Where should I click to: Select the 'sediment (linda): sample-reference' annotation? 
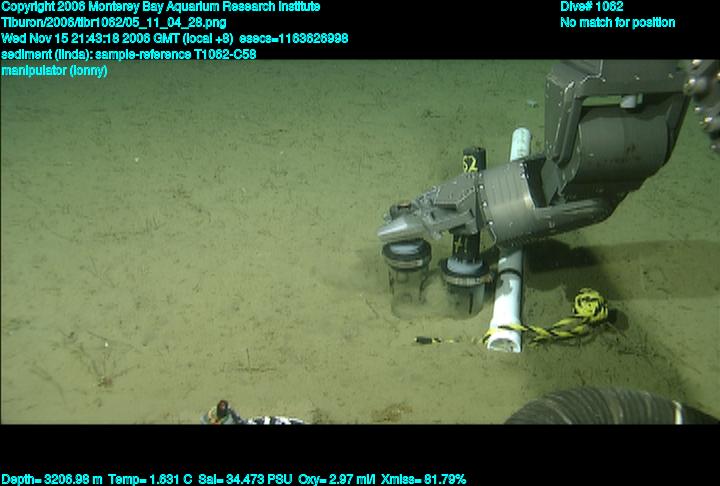tap(129, 54)
